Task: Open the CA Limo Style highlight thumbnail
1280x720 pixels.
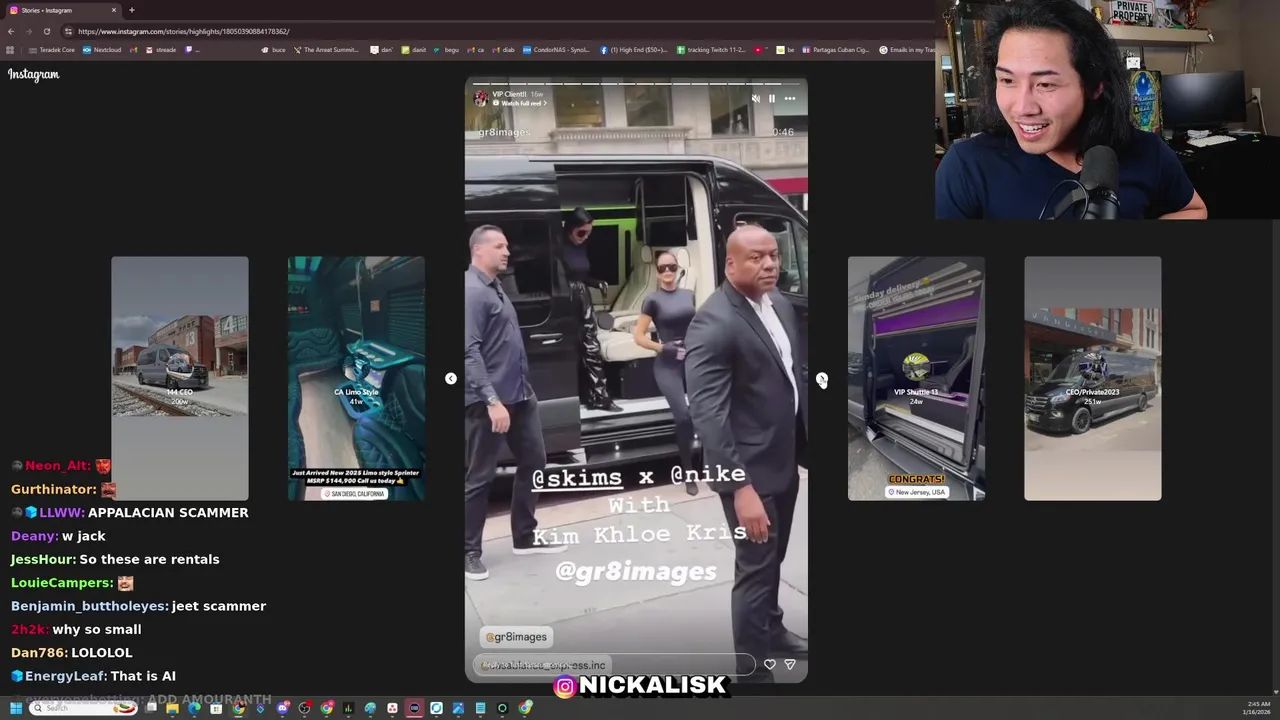Action: (x=356, y=378)
